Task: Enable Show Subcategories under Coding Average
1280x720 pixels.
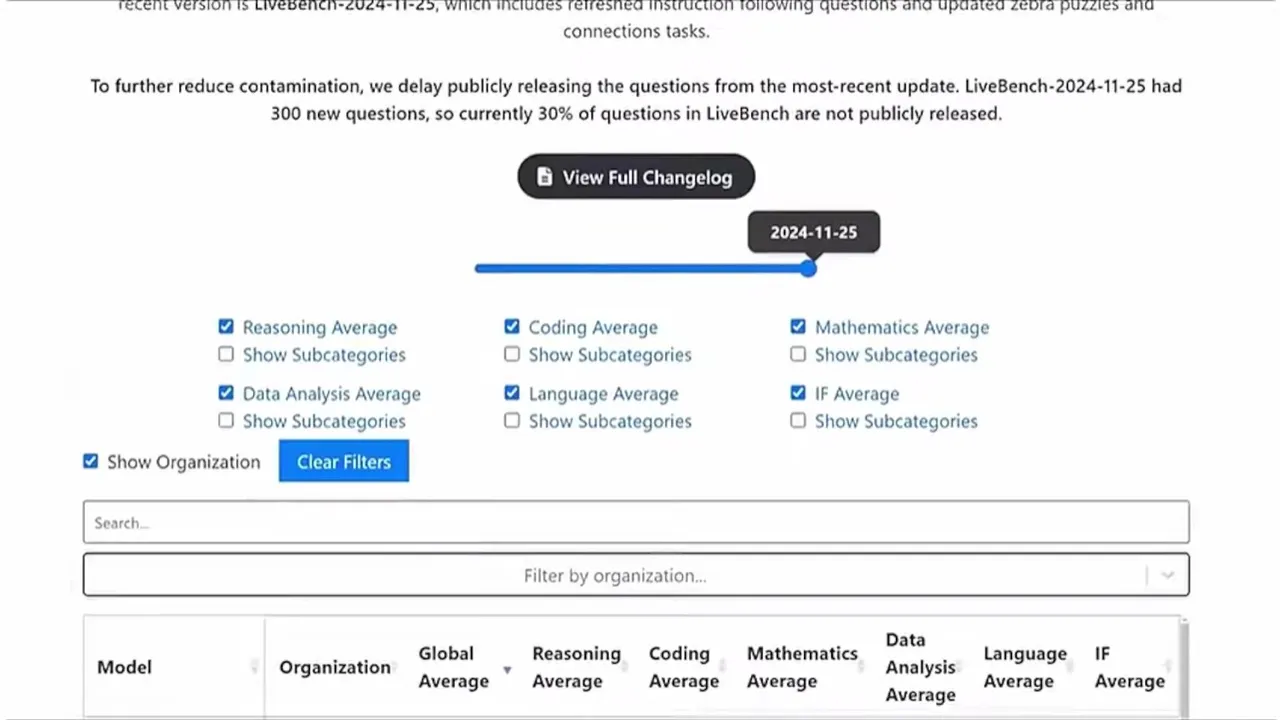Action: click(x=512, y=354)
